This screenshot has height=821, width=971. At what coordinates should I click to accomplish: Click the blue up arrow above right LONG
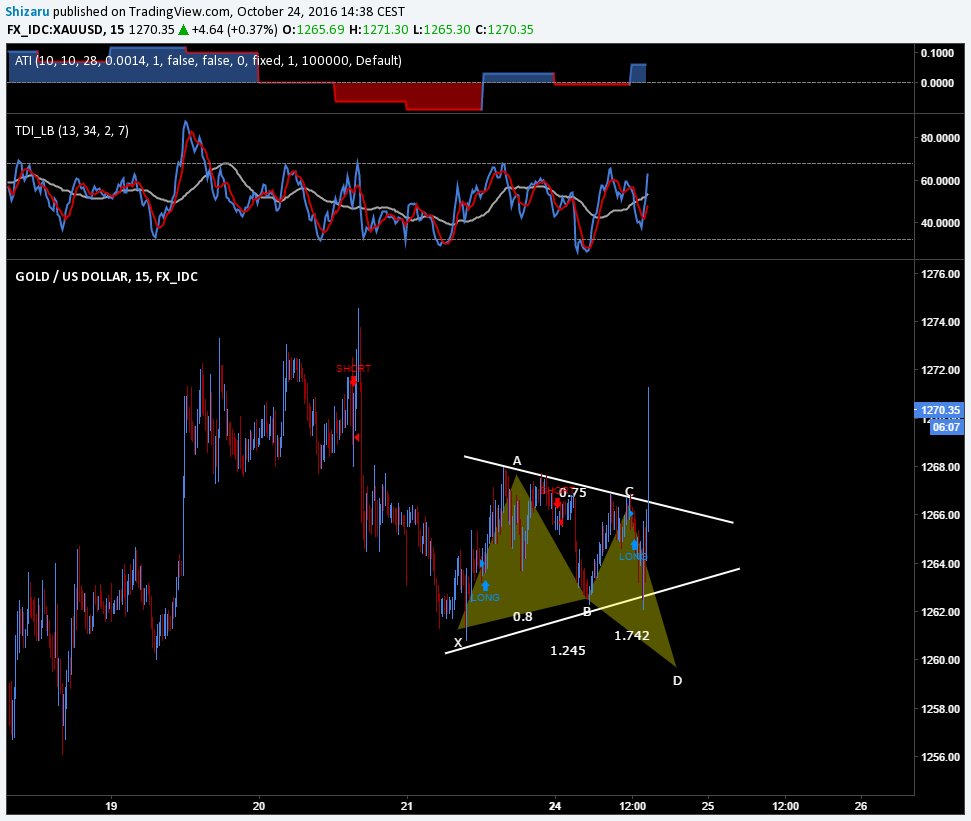(635, 544)
